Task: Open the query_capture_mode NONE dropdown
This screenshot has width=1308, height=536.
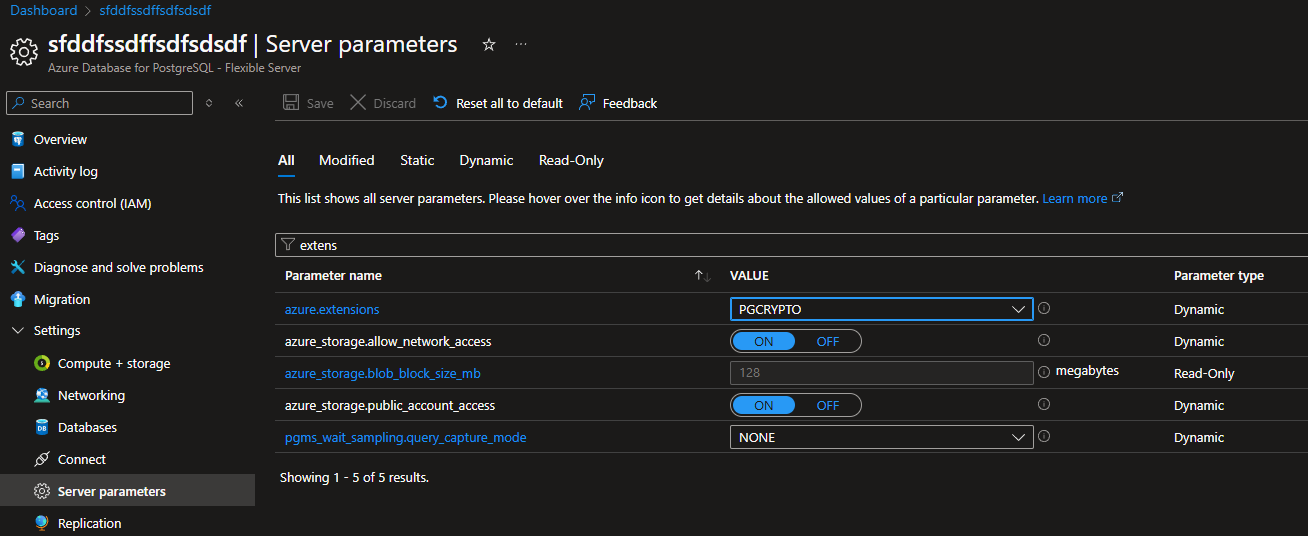Action: (881, 437)
